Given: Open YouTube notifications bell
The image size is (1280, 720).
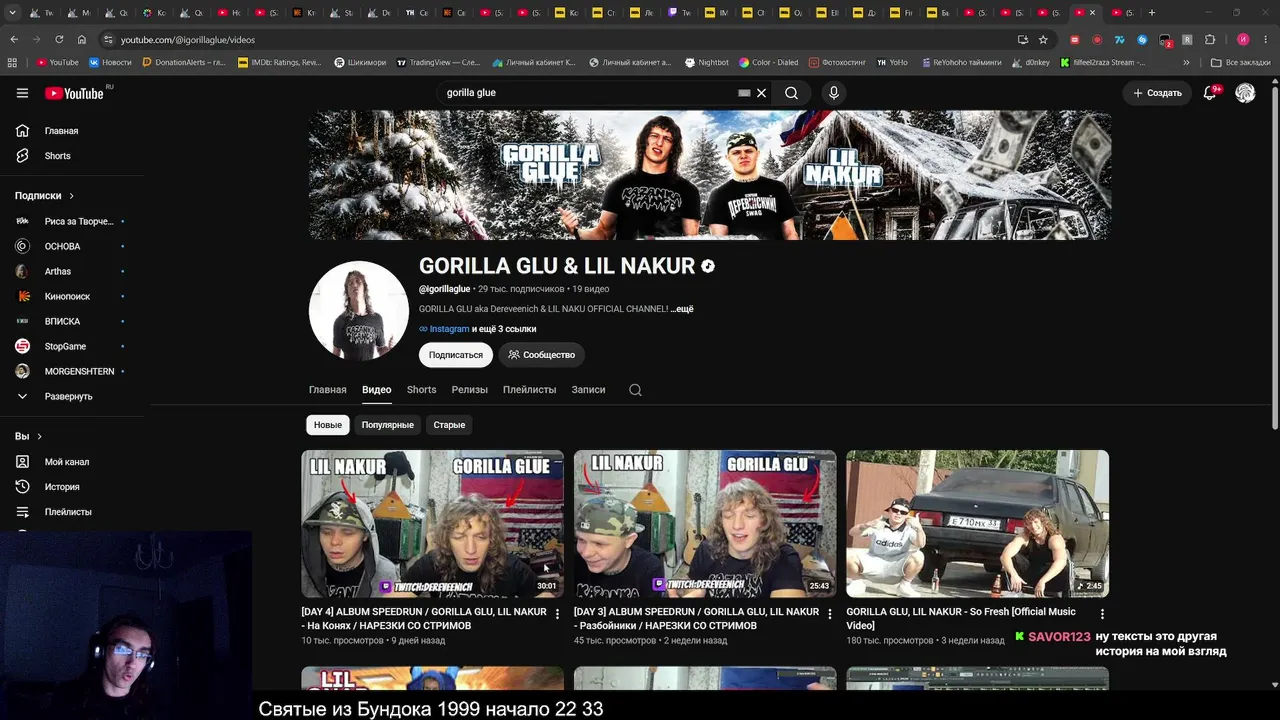Looking at the screenshot, I should (x=1210, y=93).
